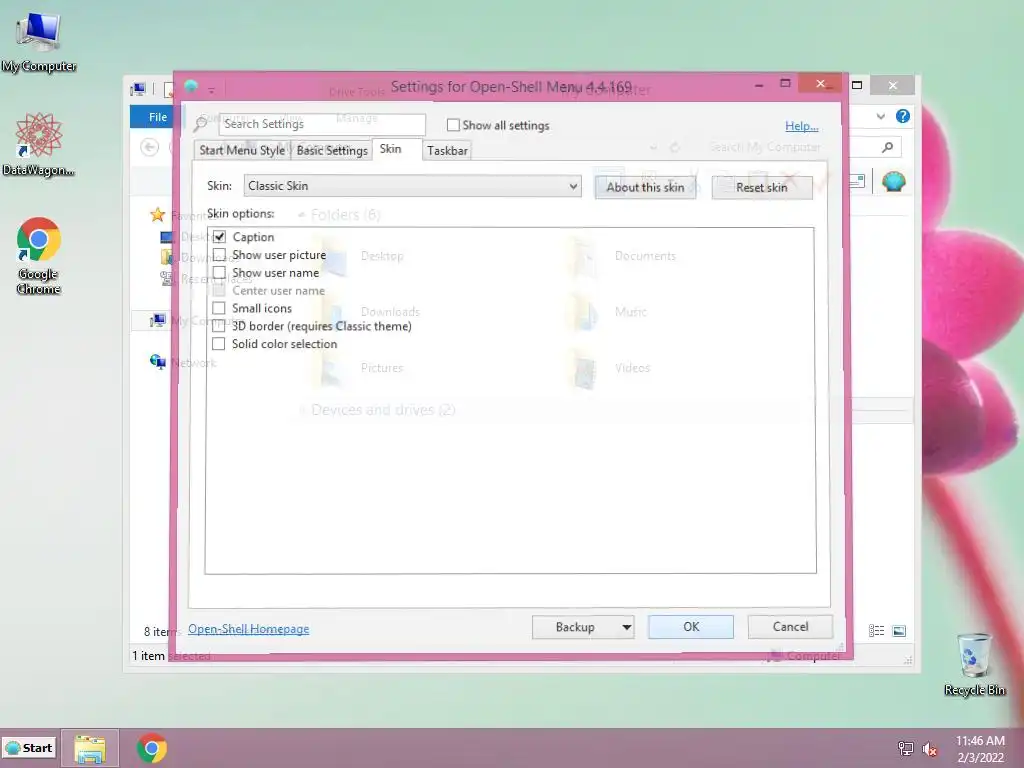
Task: Open the DataWagon desktop shortcut
Action: coord(39,144)
